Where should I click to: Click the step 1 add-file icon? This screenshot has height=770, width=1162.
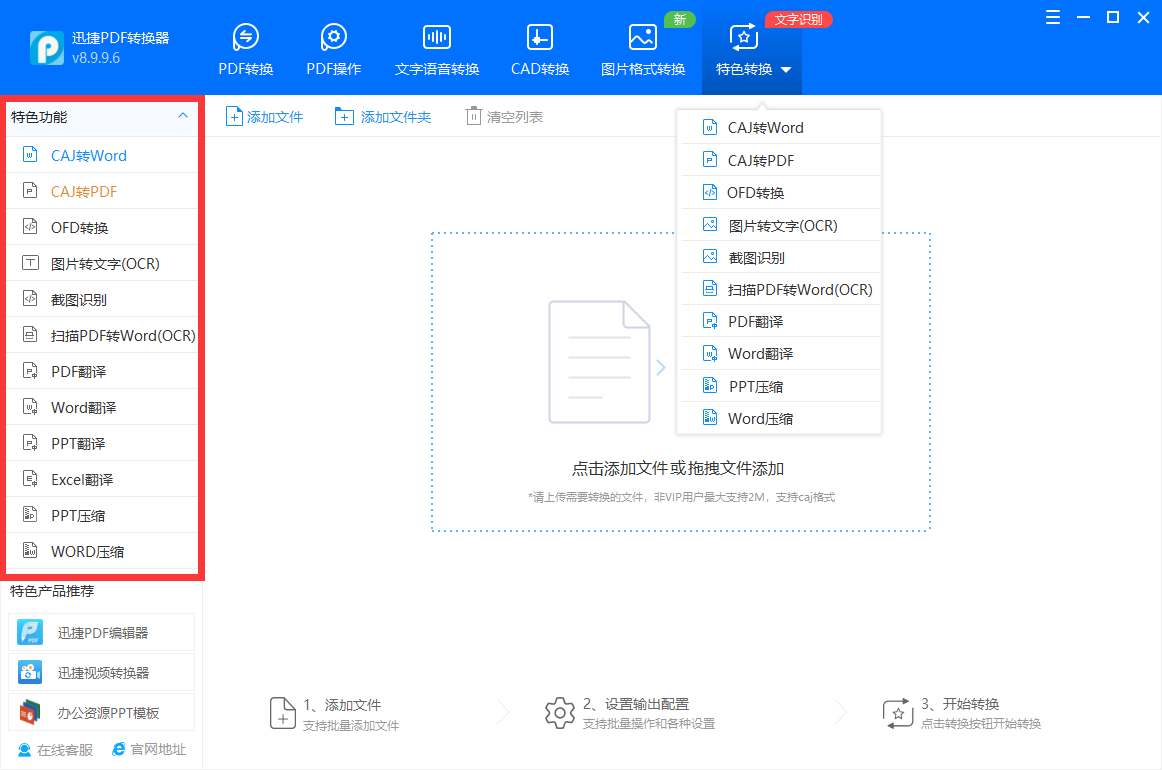(x=282, y=713)
